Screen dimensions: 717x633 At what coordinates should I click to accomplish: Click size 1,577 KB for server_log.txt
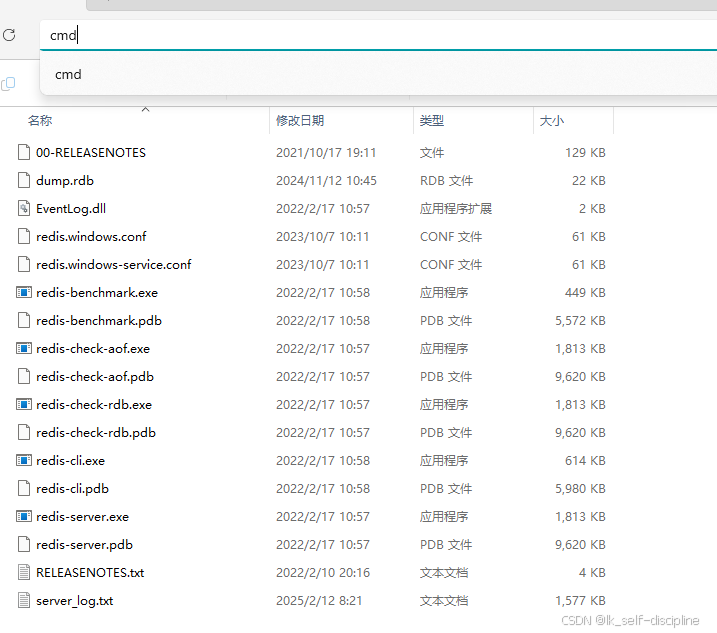coord(580,601)
